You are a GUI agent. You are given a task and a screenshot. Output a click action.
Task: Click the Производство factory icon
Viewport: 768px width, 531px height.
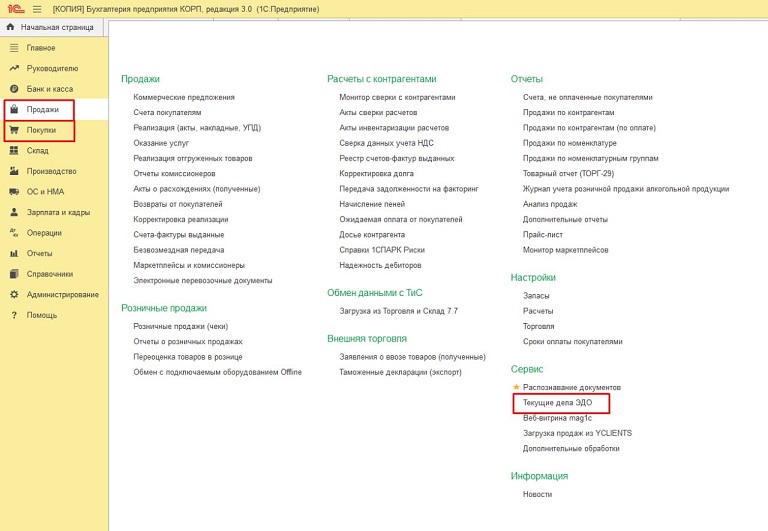click(14, 171)
